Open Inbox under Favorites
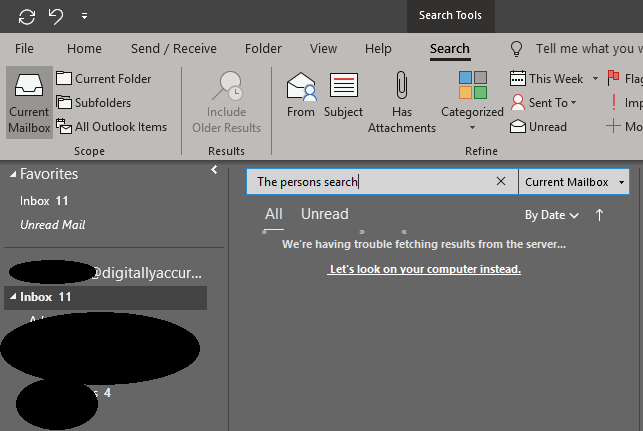The image size is (643, 431). coord(44,201)
